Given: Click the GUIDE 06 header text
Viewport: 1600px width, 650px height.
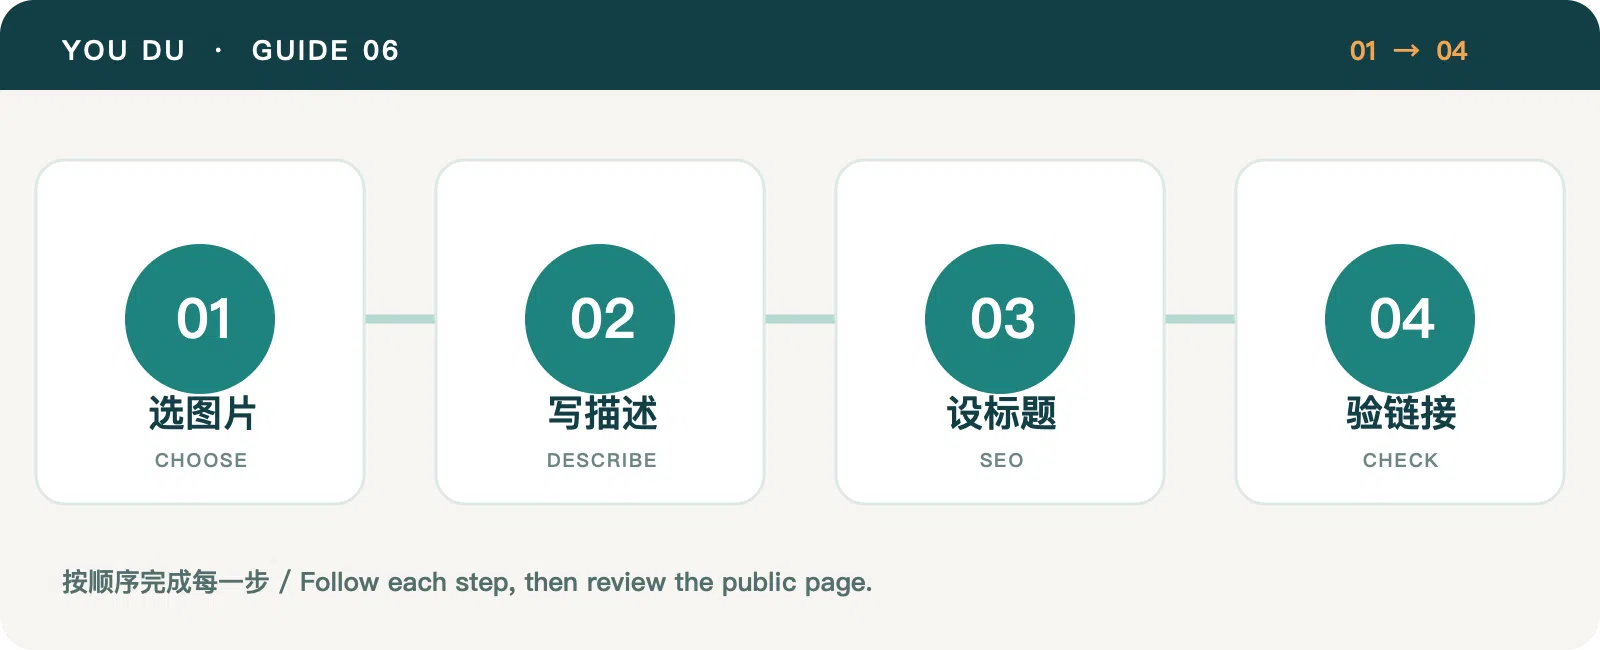Looking at the screenshot, I should click(x=325, y=50).
